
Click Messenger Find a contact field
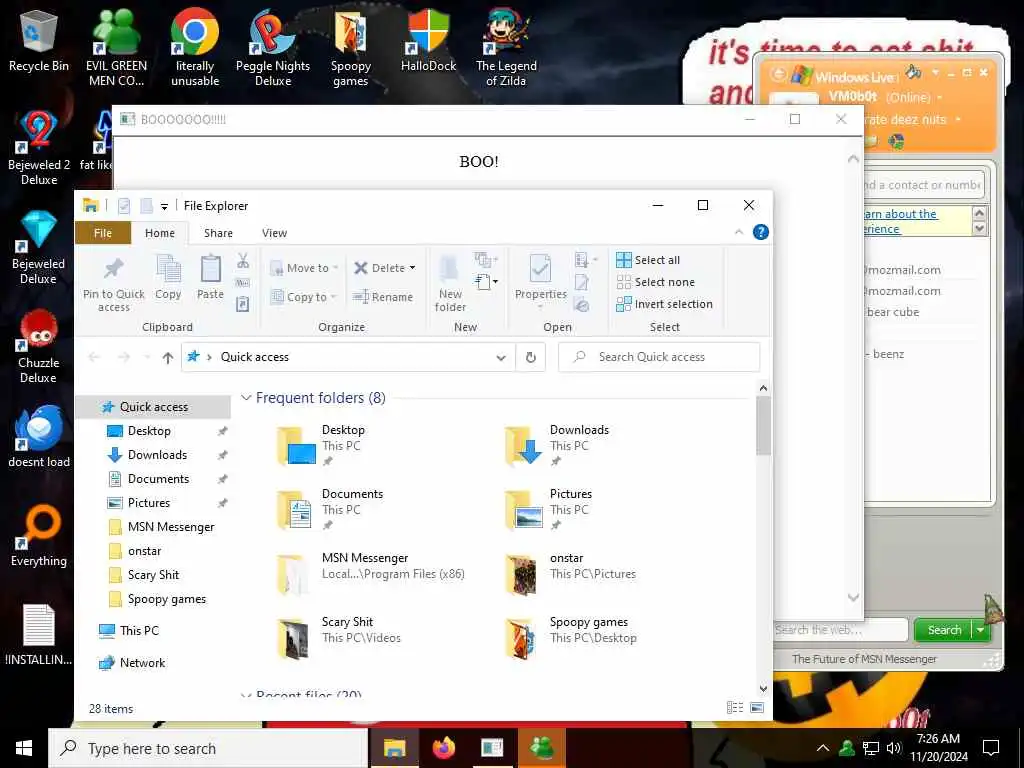[923, 185]
